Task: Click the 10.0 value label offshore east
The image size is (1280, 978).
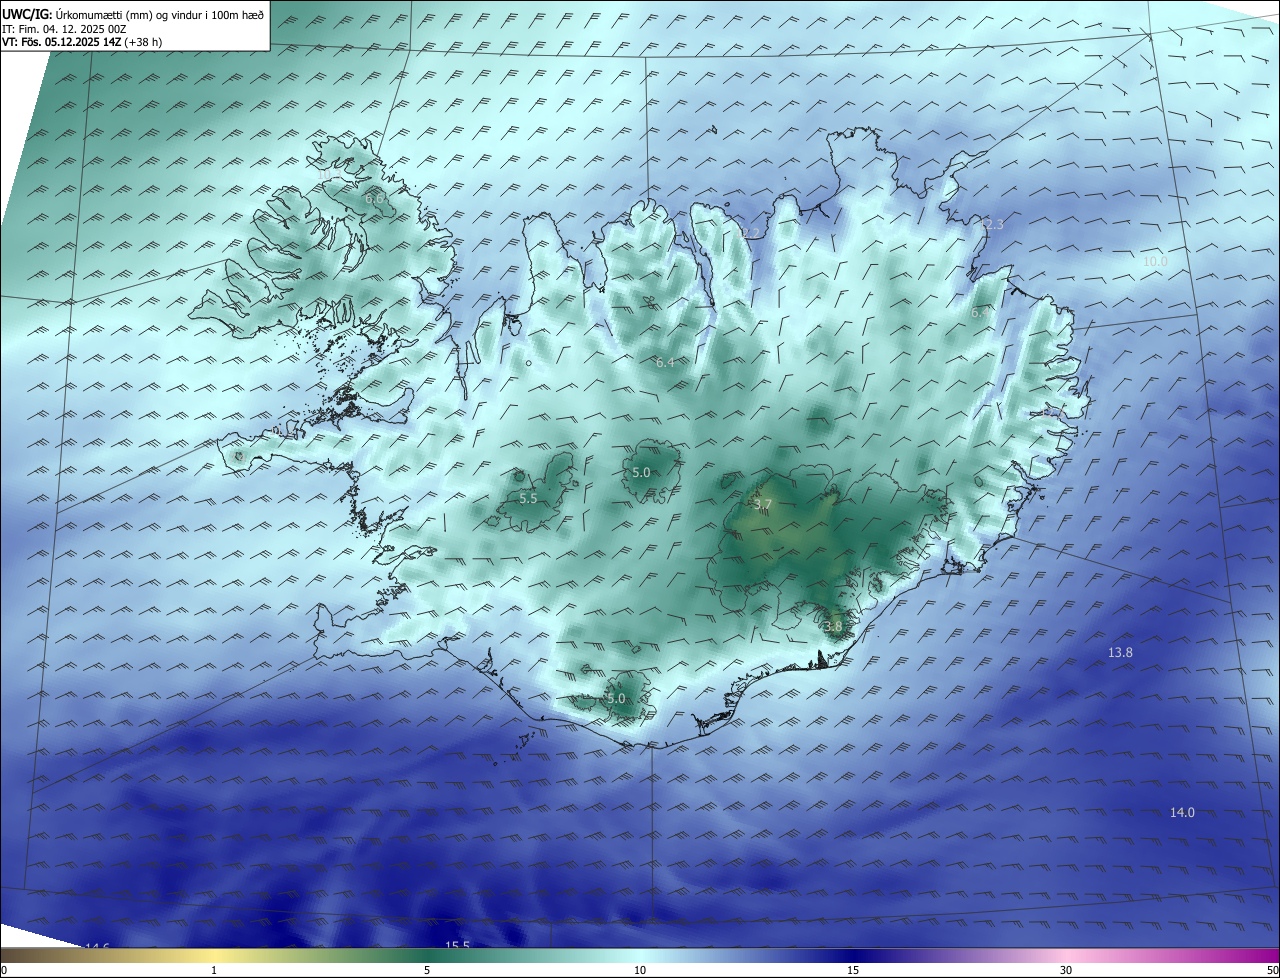Action: [1155, 261]
